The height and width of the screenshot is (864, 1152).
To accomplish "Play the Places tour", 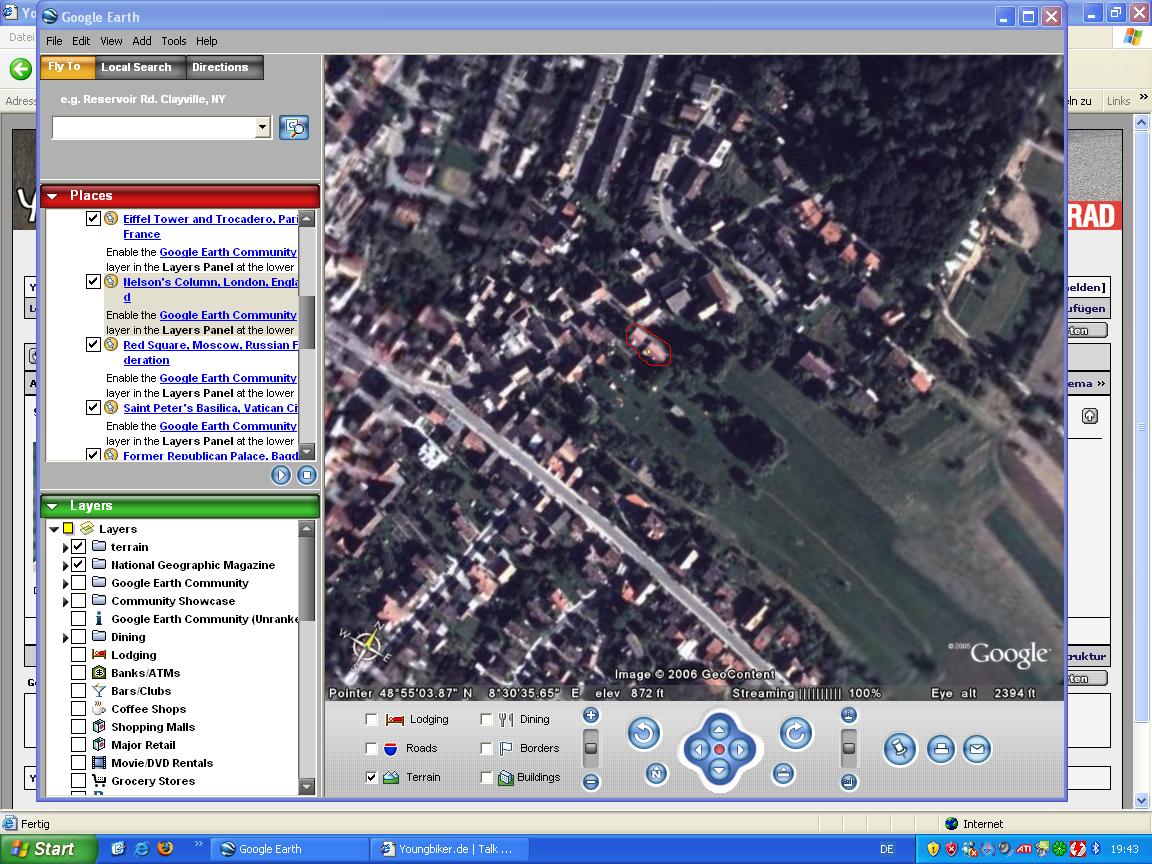I will [281, 475].
